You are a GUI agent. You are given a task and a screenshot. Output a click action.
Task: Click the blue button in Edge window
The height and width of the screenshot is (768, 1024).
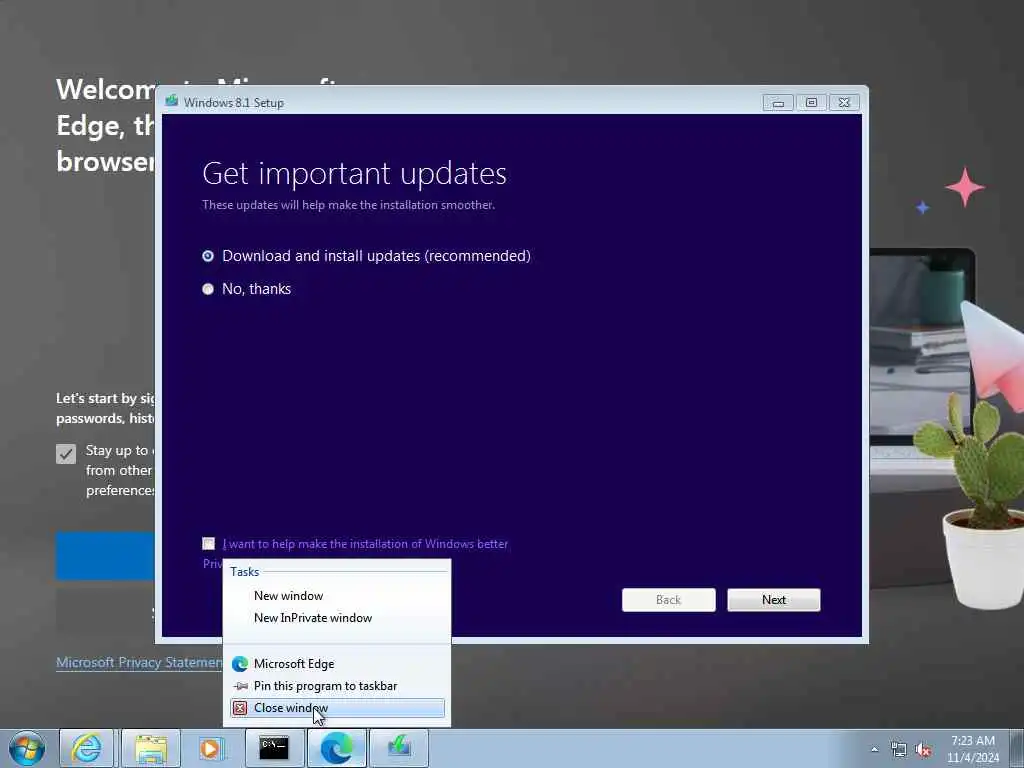pos(105,556)
